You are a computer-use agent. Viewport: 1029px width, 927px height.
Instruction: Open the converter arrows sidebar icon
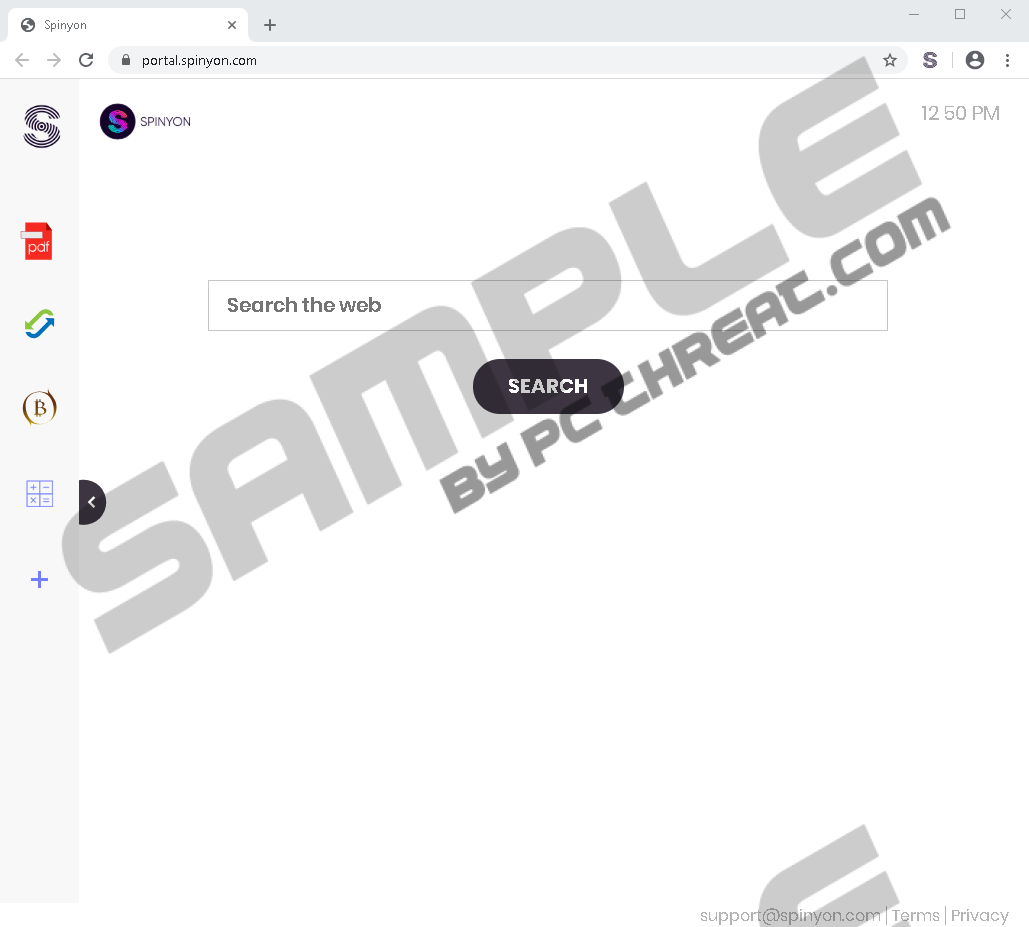39,324
